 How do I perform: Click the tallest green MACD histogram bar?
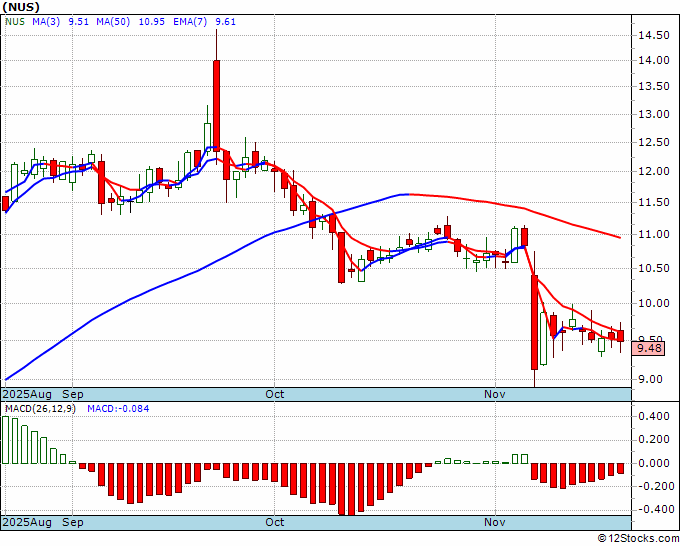tap(6, 440)
